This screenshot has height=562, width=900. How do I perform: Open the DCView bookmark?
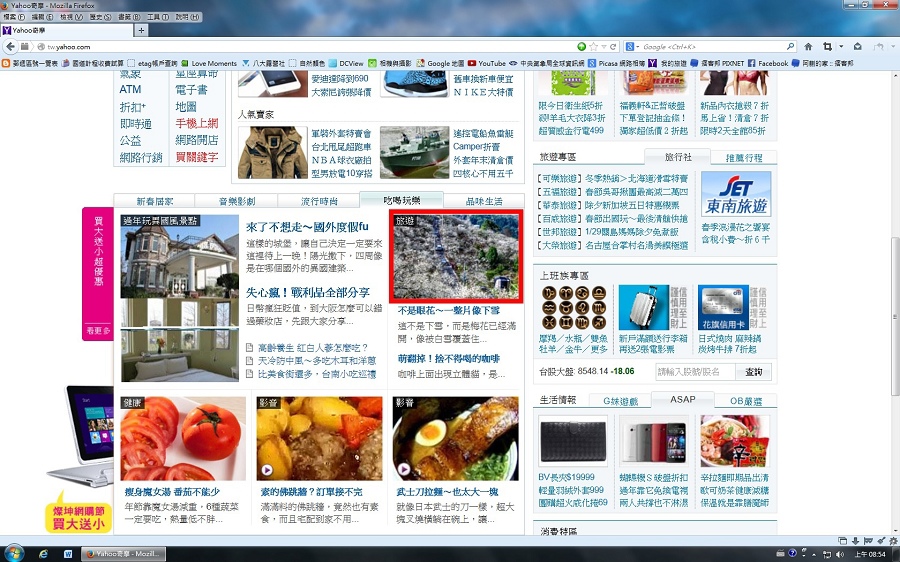pyautogui.click(x=346, y=63)
